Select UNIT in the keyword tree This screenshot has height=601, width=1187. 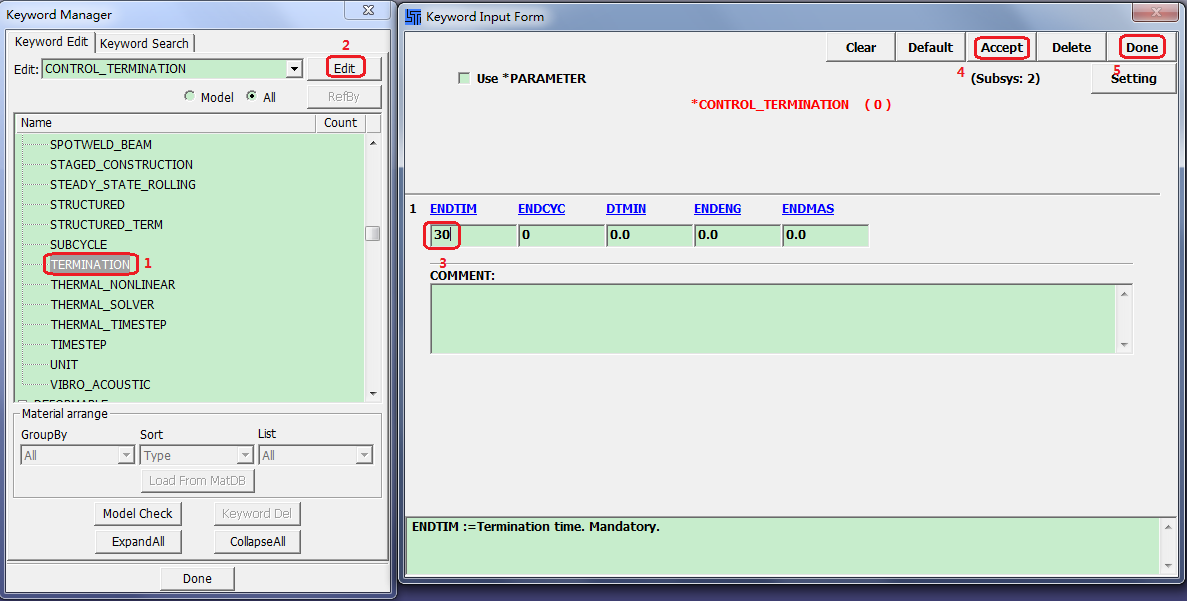coord(64,365)
